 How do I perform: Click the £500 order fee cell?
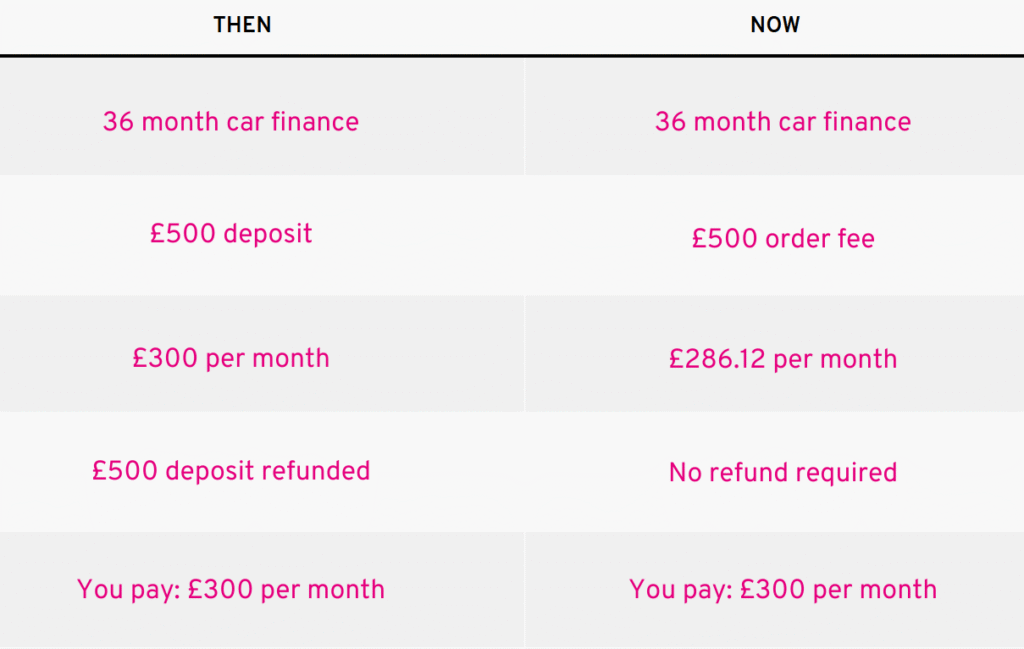tap(783, 239)
